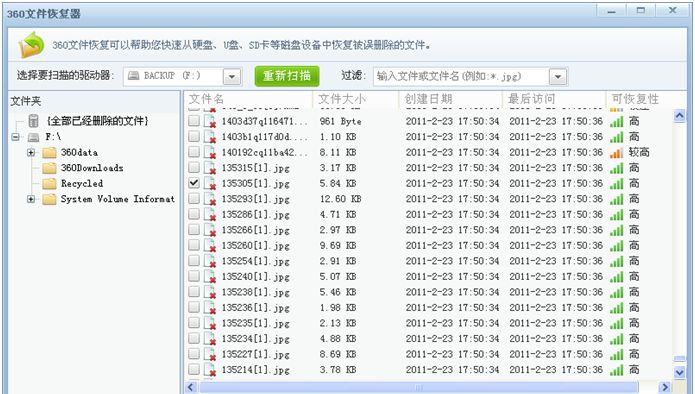The height and width of the screenshot is (394, 695).
Task: Click deleted file icon for 135293[1].jpg
Action: [x=210, y=199]
